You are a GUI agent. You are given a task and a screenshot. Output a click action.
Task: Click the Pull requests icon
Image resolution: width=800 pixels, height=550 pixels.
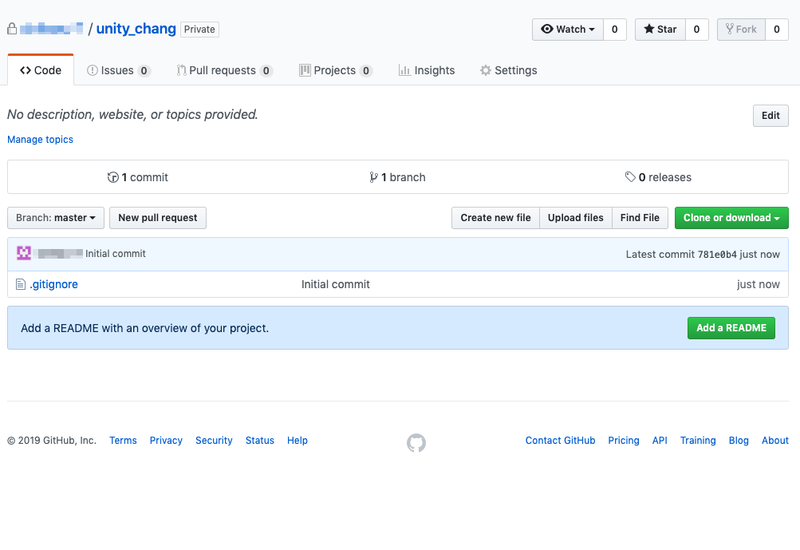click(181, 70)
